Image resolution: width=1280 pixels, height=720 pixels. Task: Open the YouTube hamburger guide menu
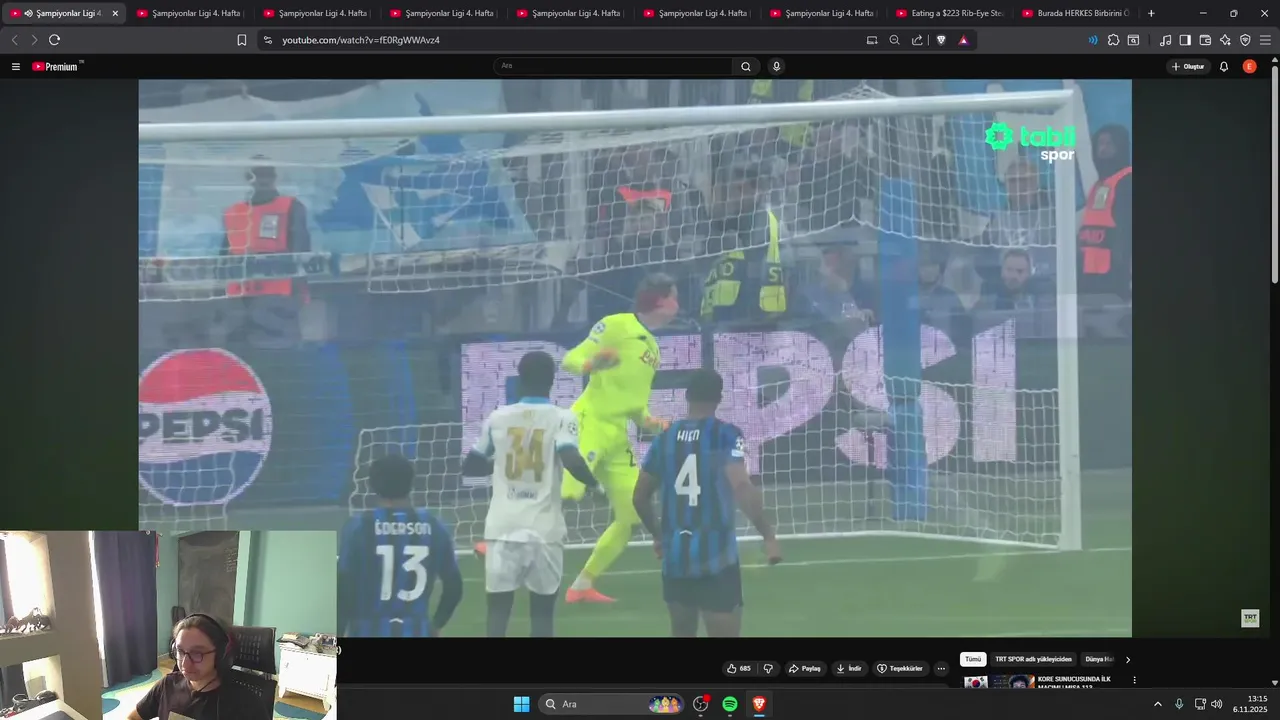click(x=15, y=67)
